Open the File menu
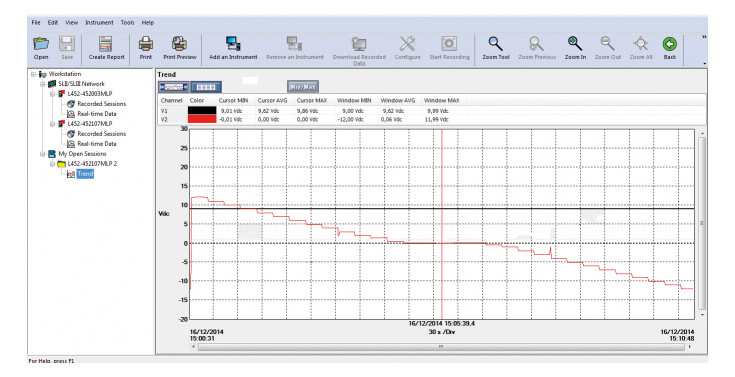This screenshot has width=735, height=377. (x=36, y=23)
